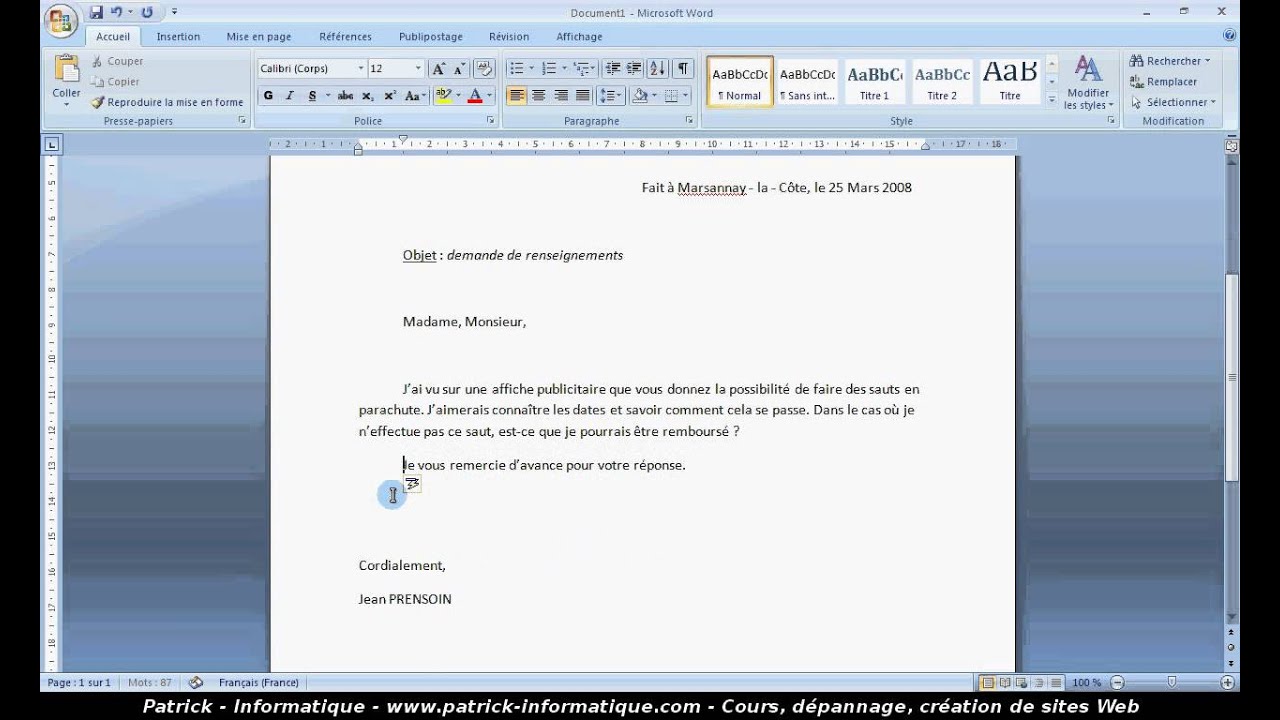Click the Office button logo

61,20
